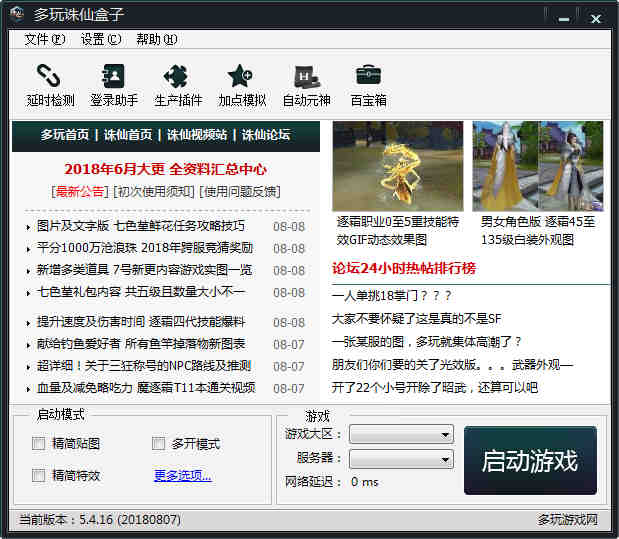Toggle the 多开模式 checkbox
This screenshot has height=539, width=619.
[159, 444]
